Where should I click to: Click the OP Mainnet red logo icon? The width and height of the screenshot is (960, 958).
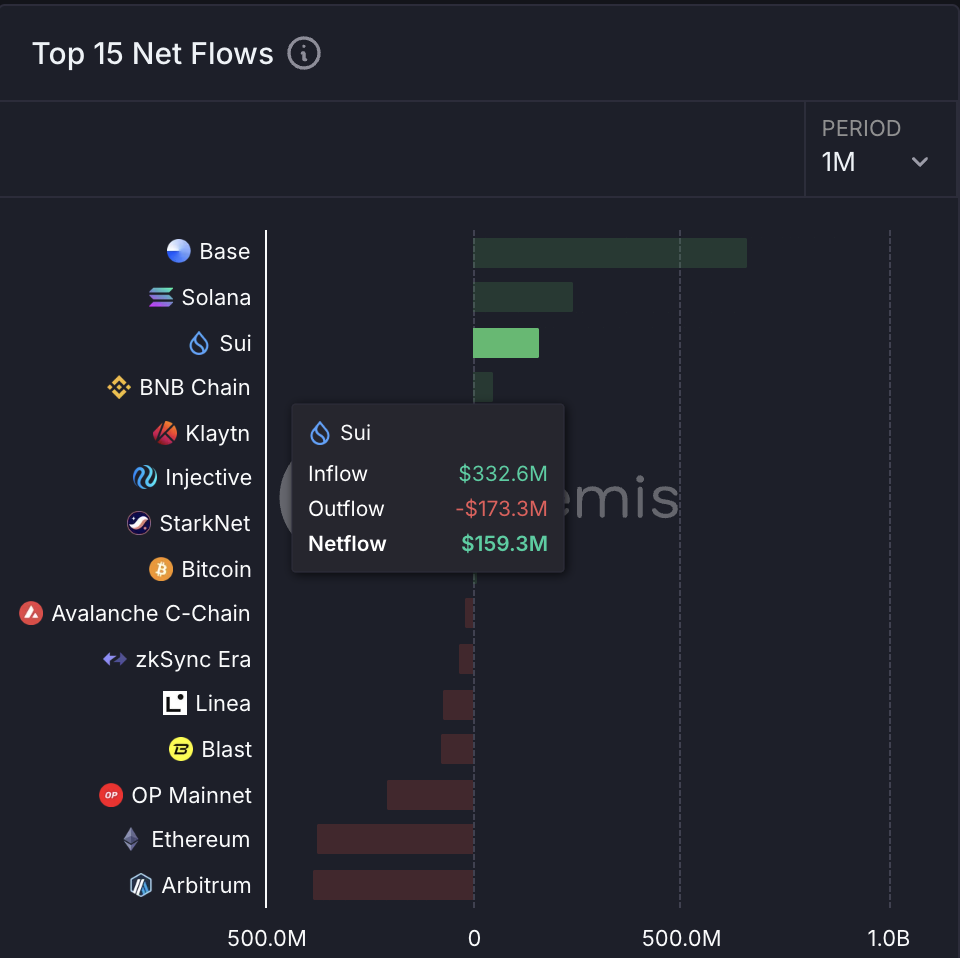[x=111, y=795]
